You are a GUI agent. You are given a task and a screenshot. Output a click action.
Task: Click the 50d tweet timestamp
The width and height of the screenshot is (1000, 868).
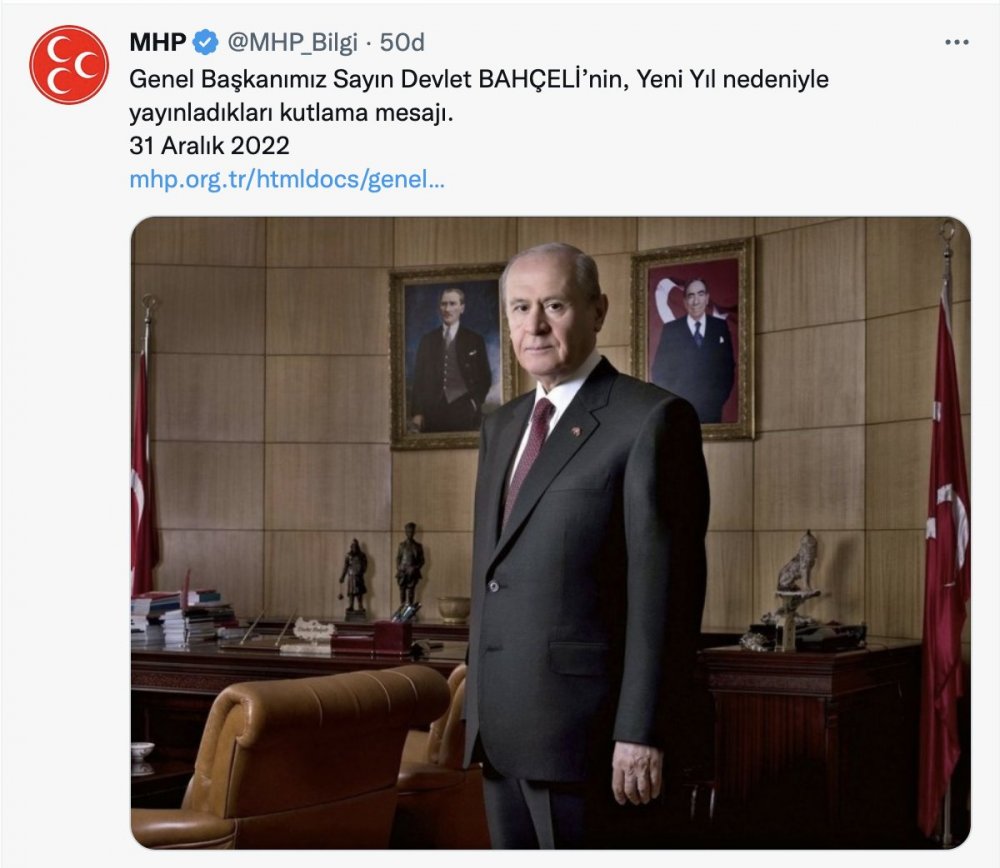(x=402, y=43)
